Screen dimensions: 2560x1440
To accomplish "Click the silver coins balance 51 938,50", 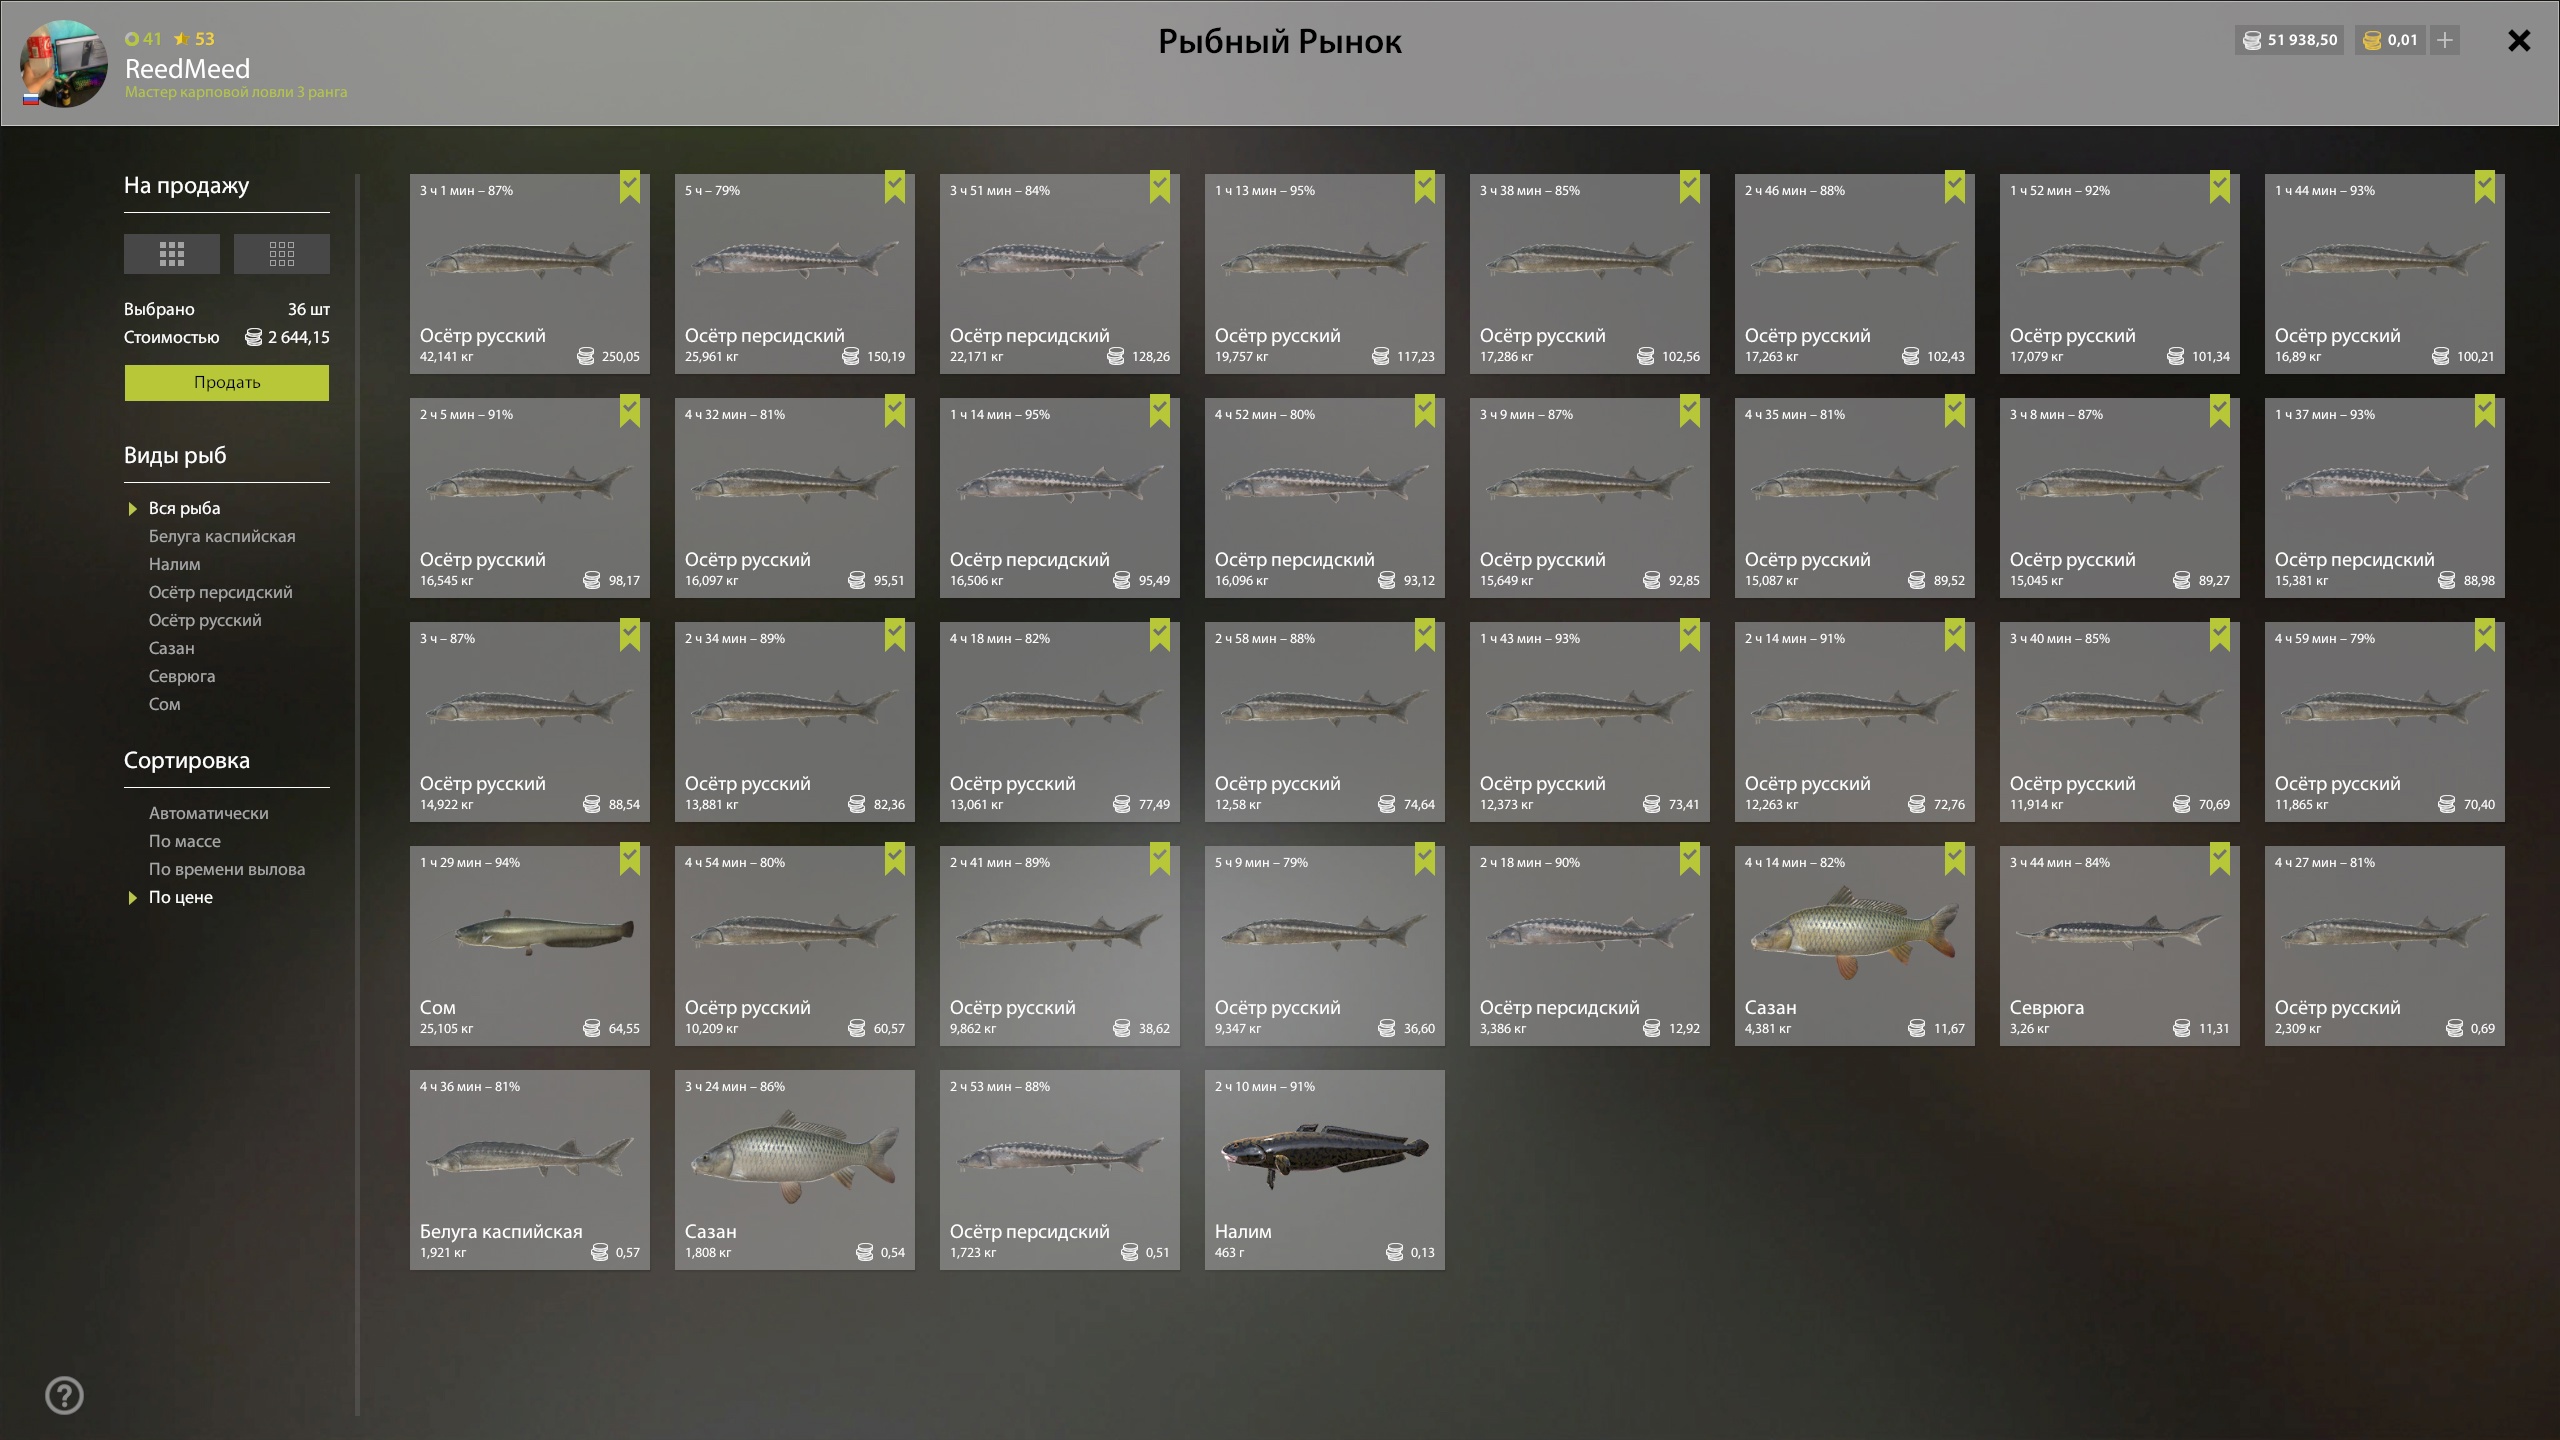I will [2290, 40].
